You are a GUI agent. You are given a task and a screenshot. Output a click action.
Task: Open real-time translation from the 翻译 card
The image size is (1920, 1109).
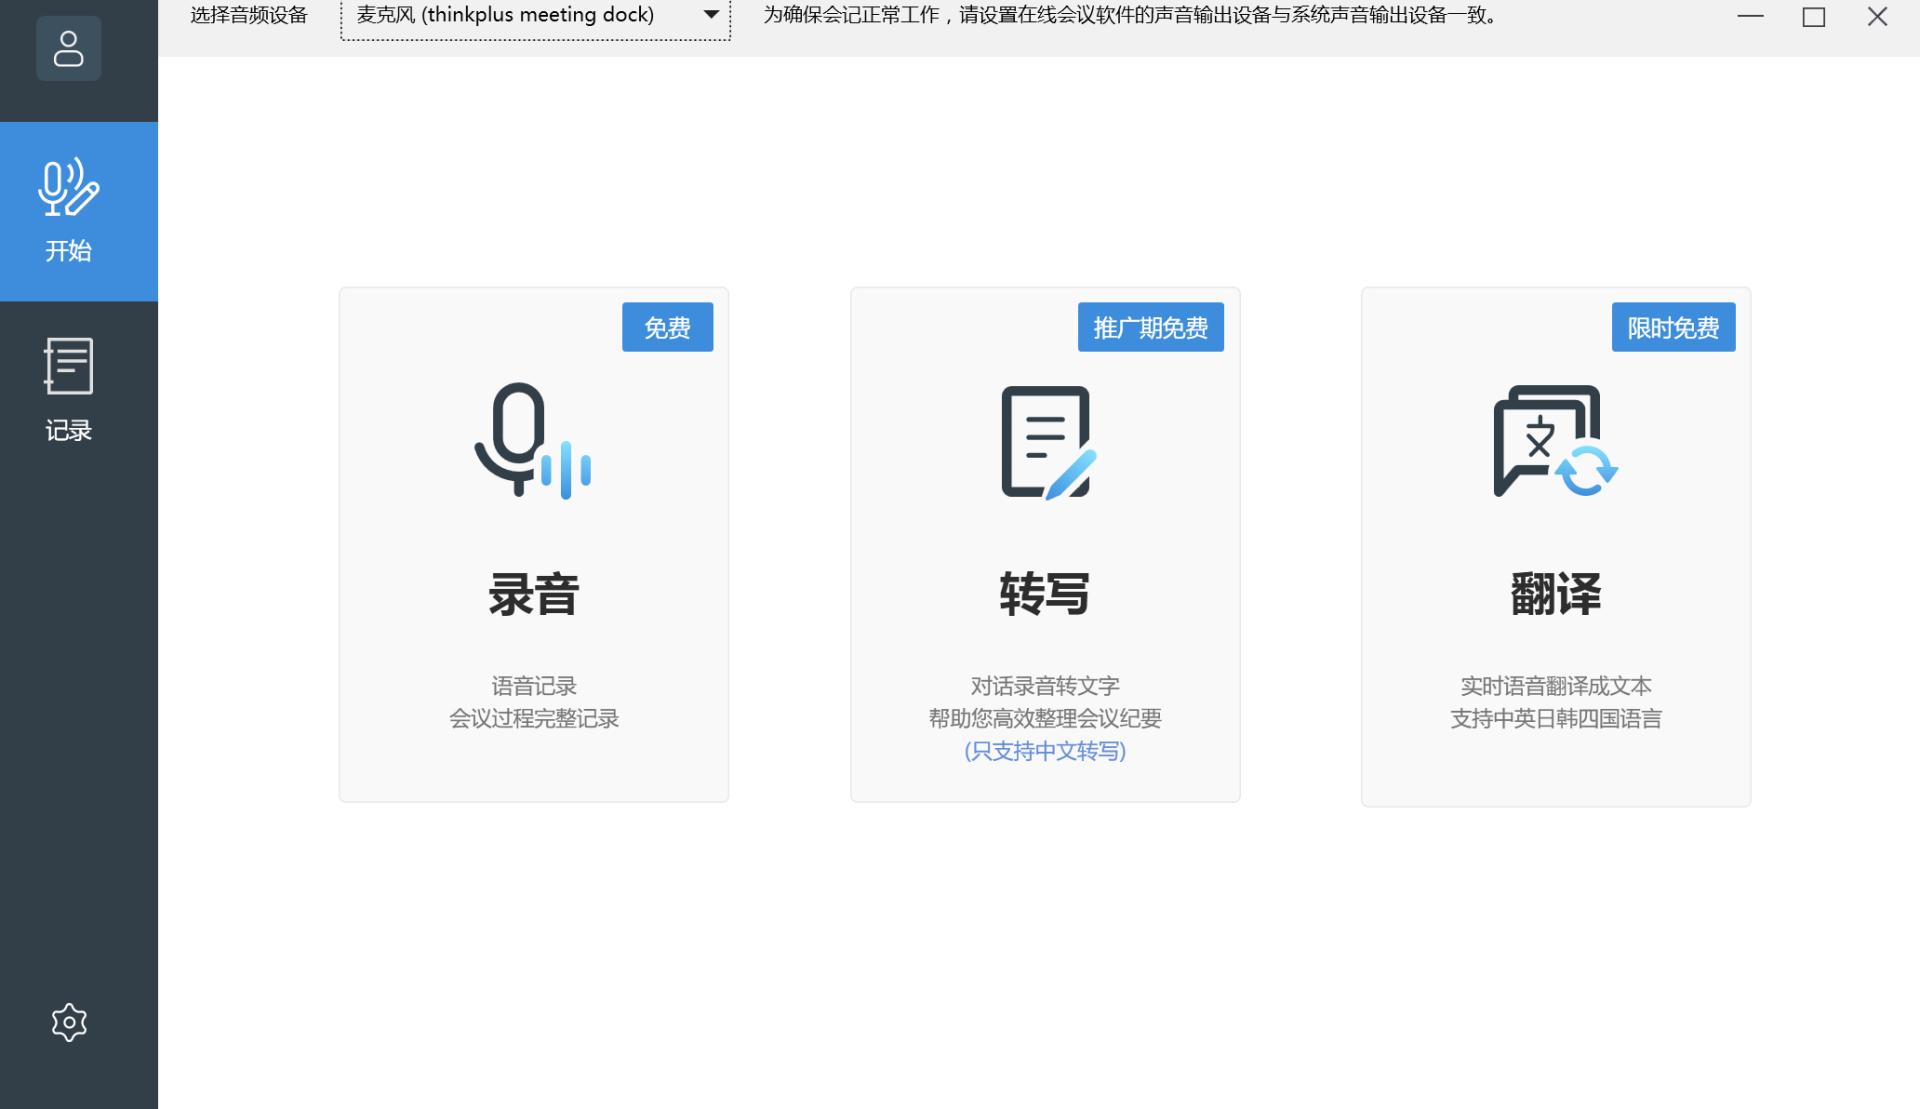click(x=1554, y=545)
